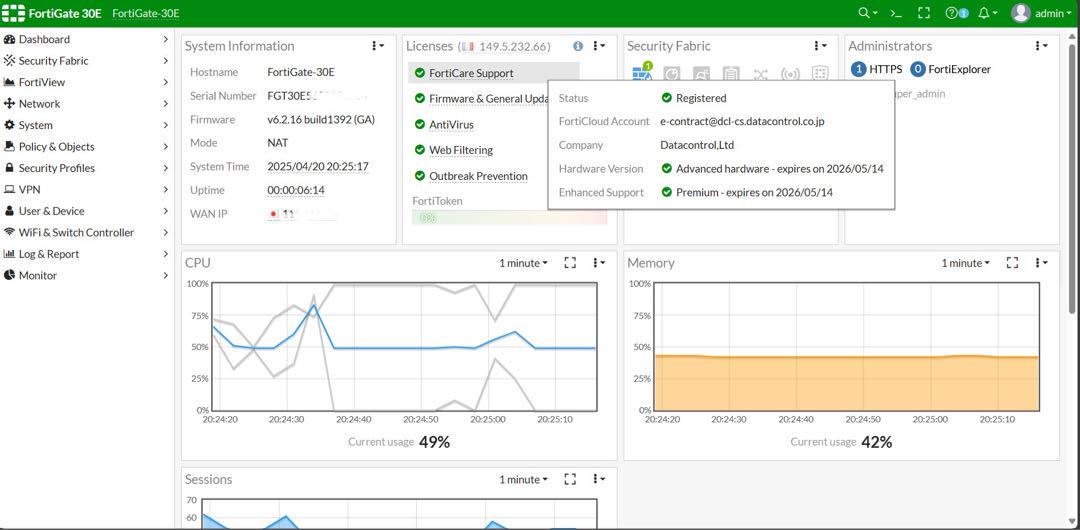Click the Licenses info icon
This screenshot has height=530, width=1080.
click(x=578, y=46)
